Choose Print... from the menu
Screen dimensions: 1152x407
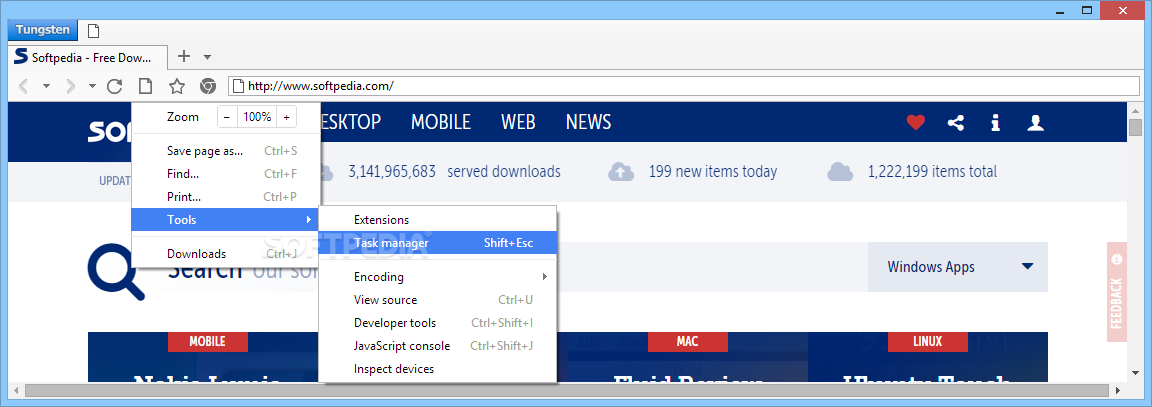[x=226, y=197]
